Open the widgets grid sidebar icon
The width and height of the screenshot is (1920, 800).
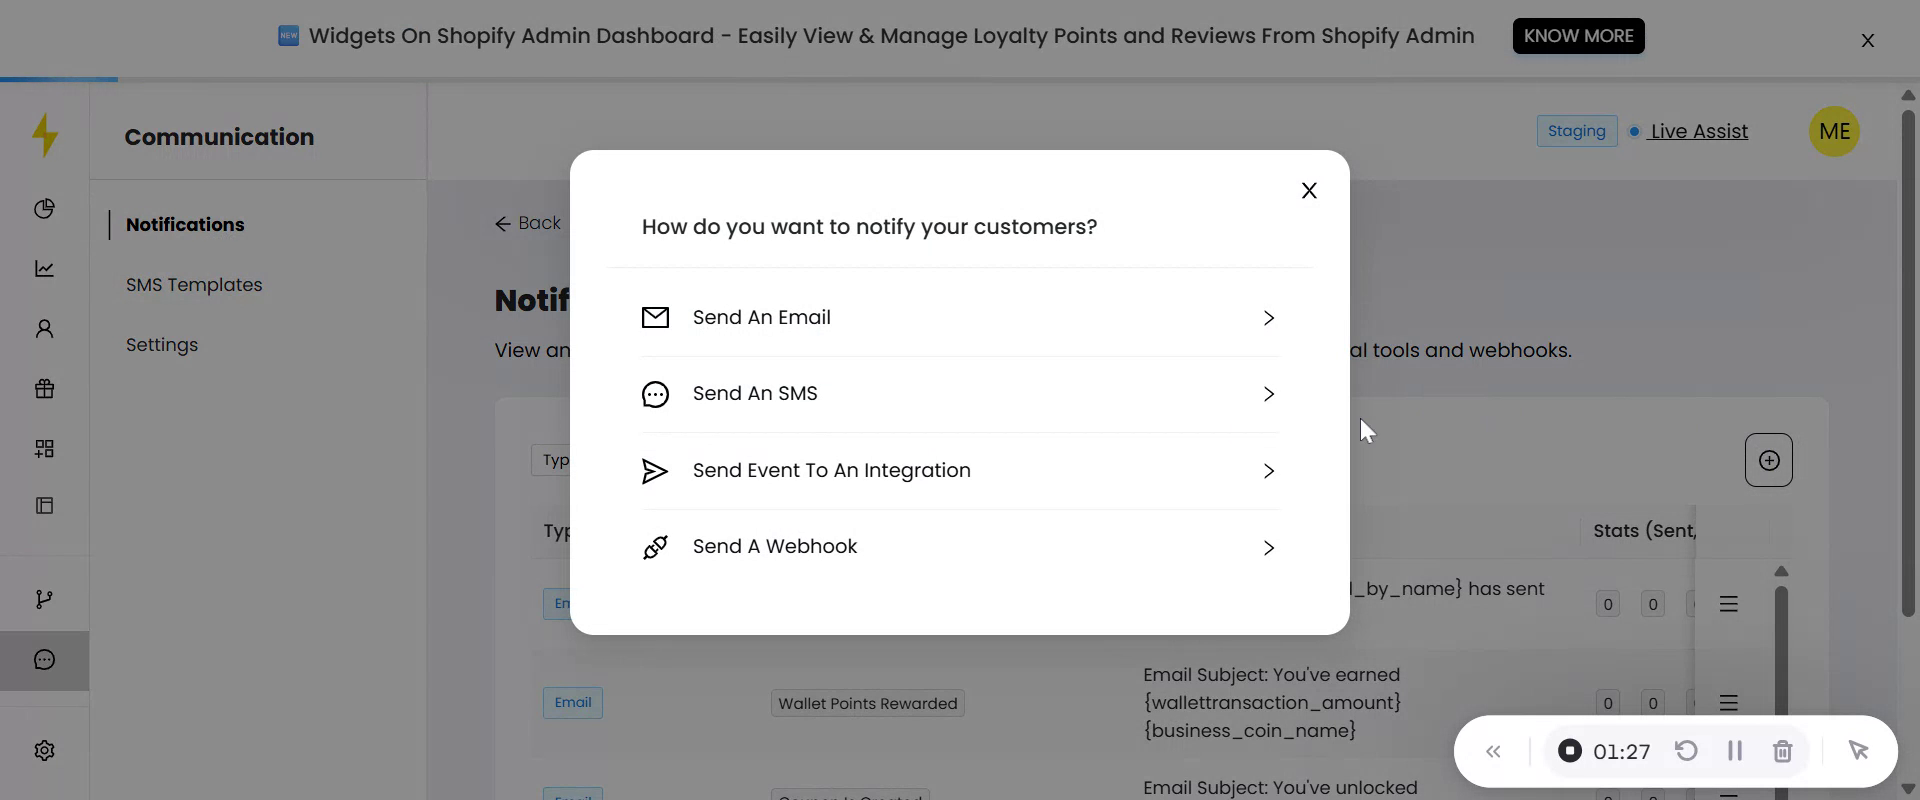[44, 449]
